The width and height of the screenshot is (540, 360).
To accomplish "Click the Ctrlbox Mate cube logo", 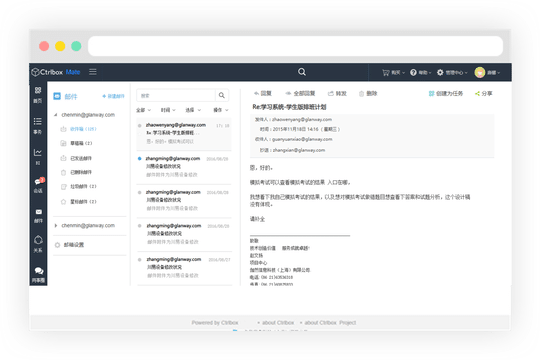I will 35,72.
